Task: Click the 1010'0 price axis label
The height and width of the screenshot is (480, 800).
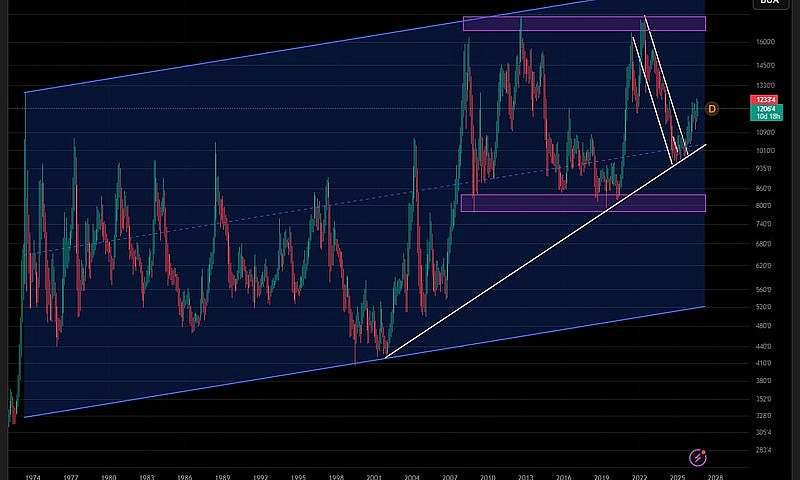Action: 765,150
